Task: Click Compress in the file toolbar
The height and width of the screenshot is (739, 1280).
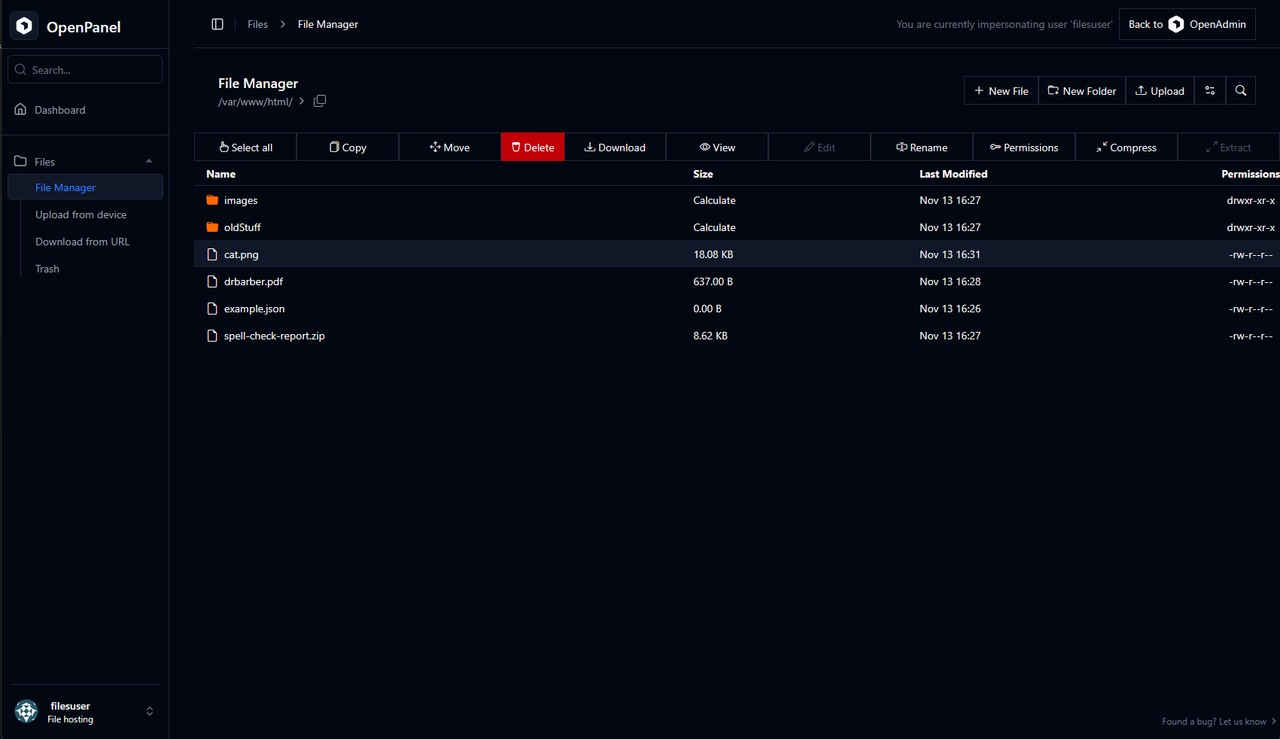Action: coord(1126,147)
